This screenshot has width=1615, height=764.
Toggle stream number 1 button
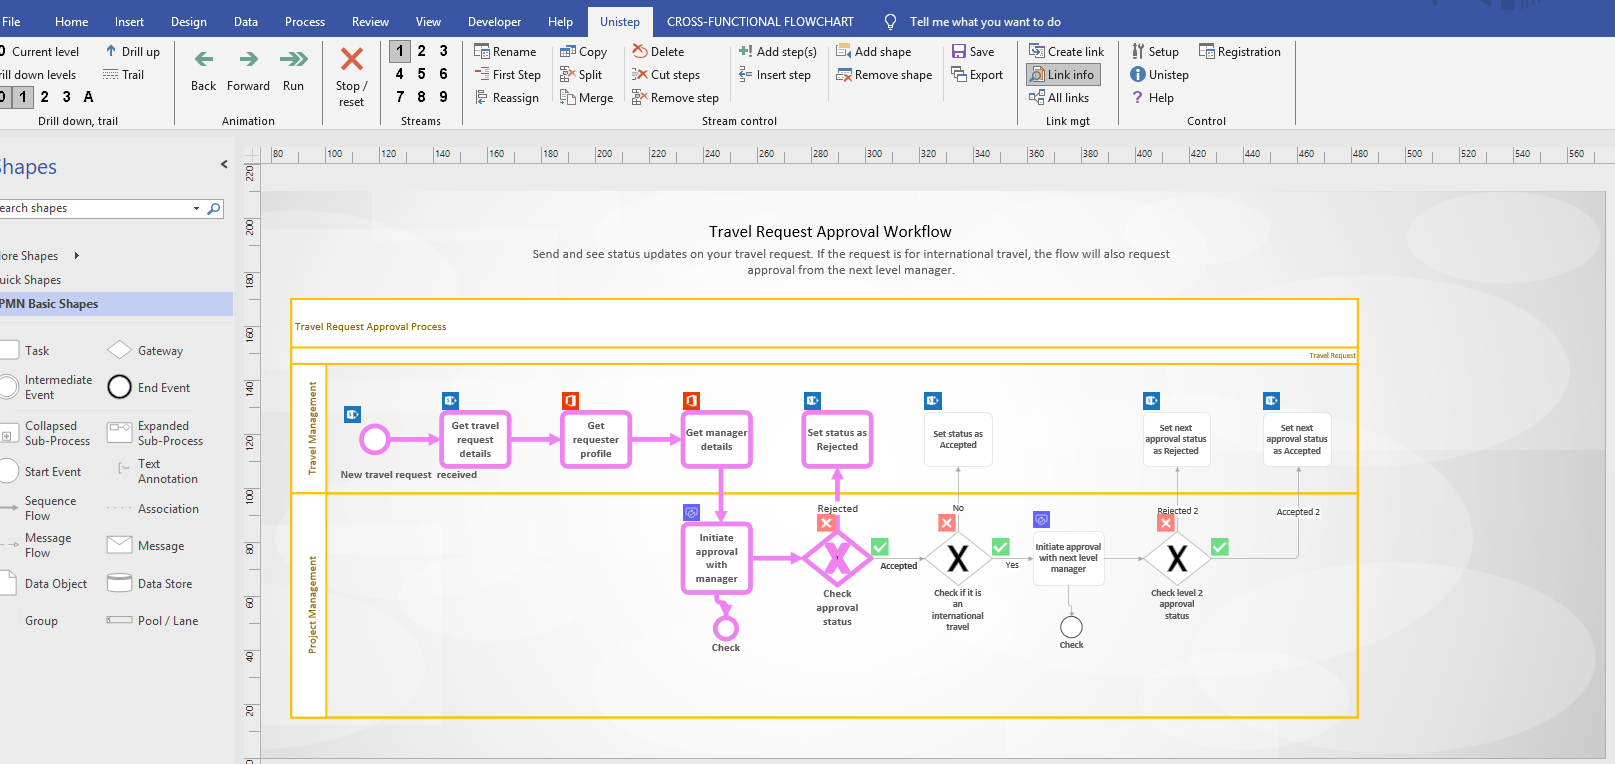point(400,51)
